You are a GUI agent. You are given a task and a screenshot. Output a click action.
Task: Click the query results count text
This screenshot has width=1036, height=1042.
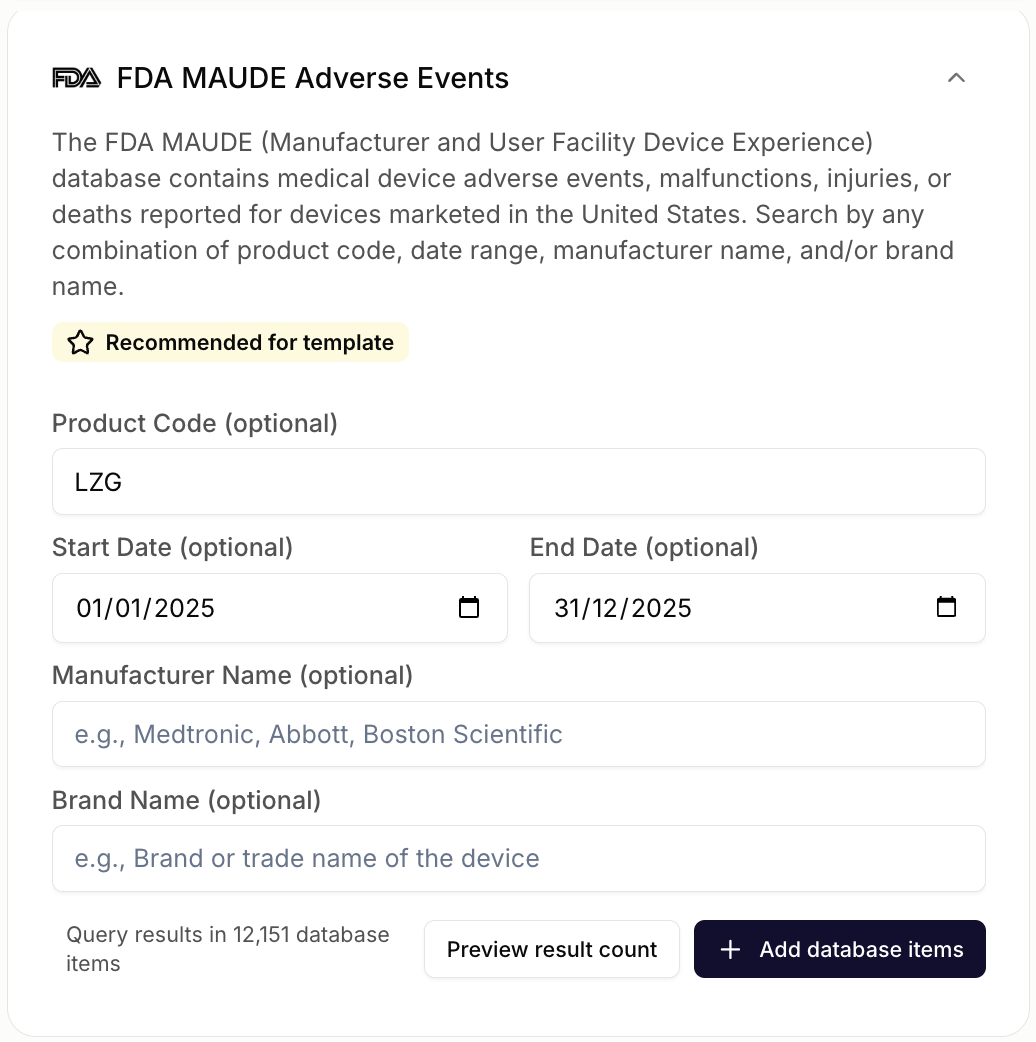(228, 948)
